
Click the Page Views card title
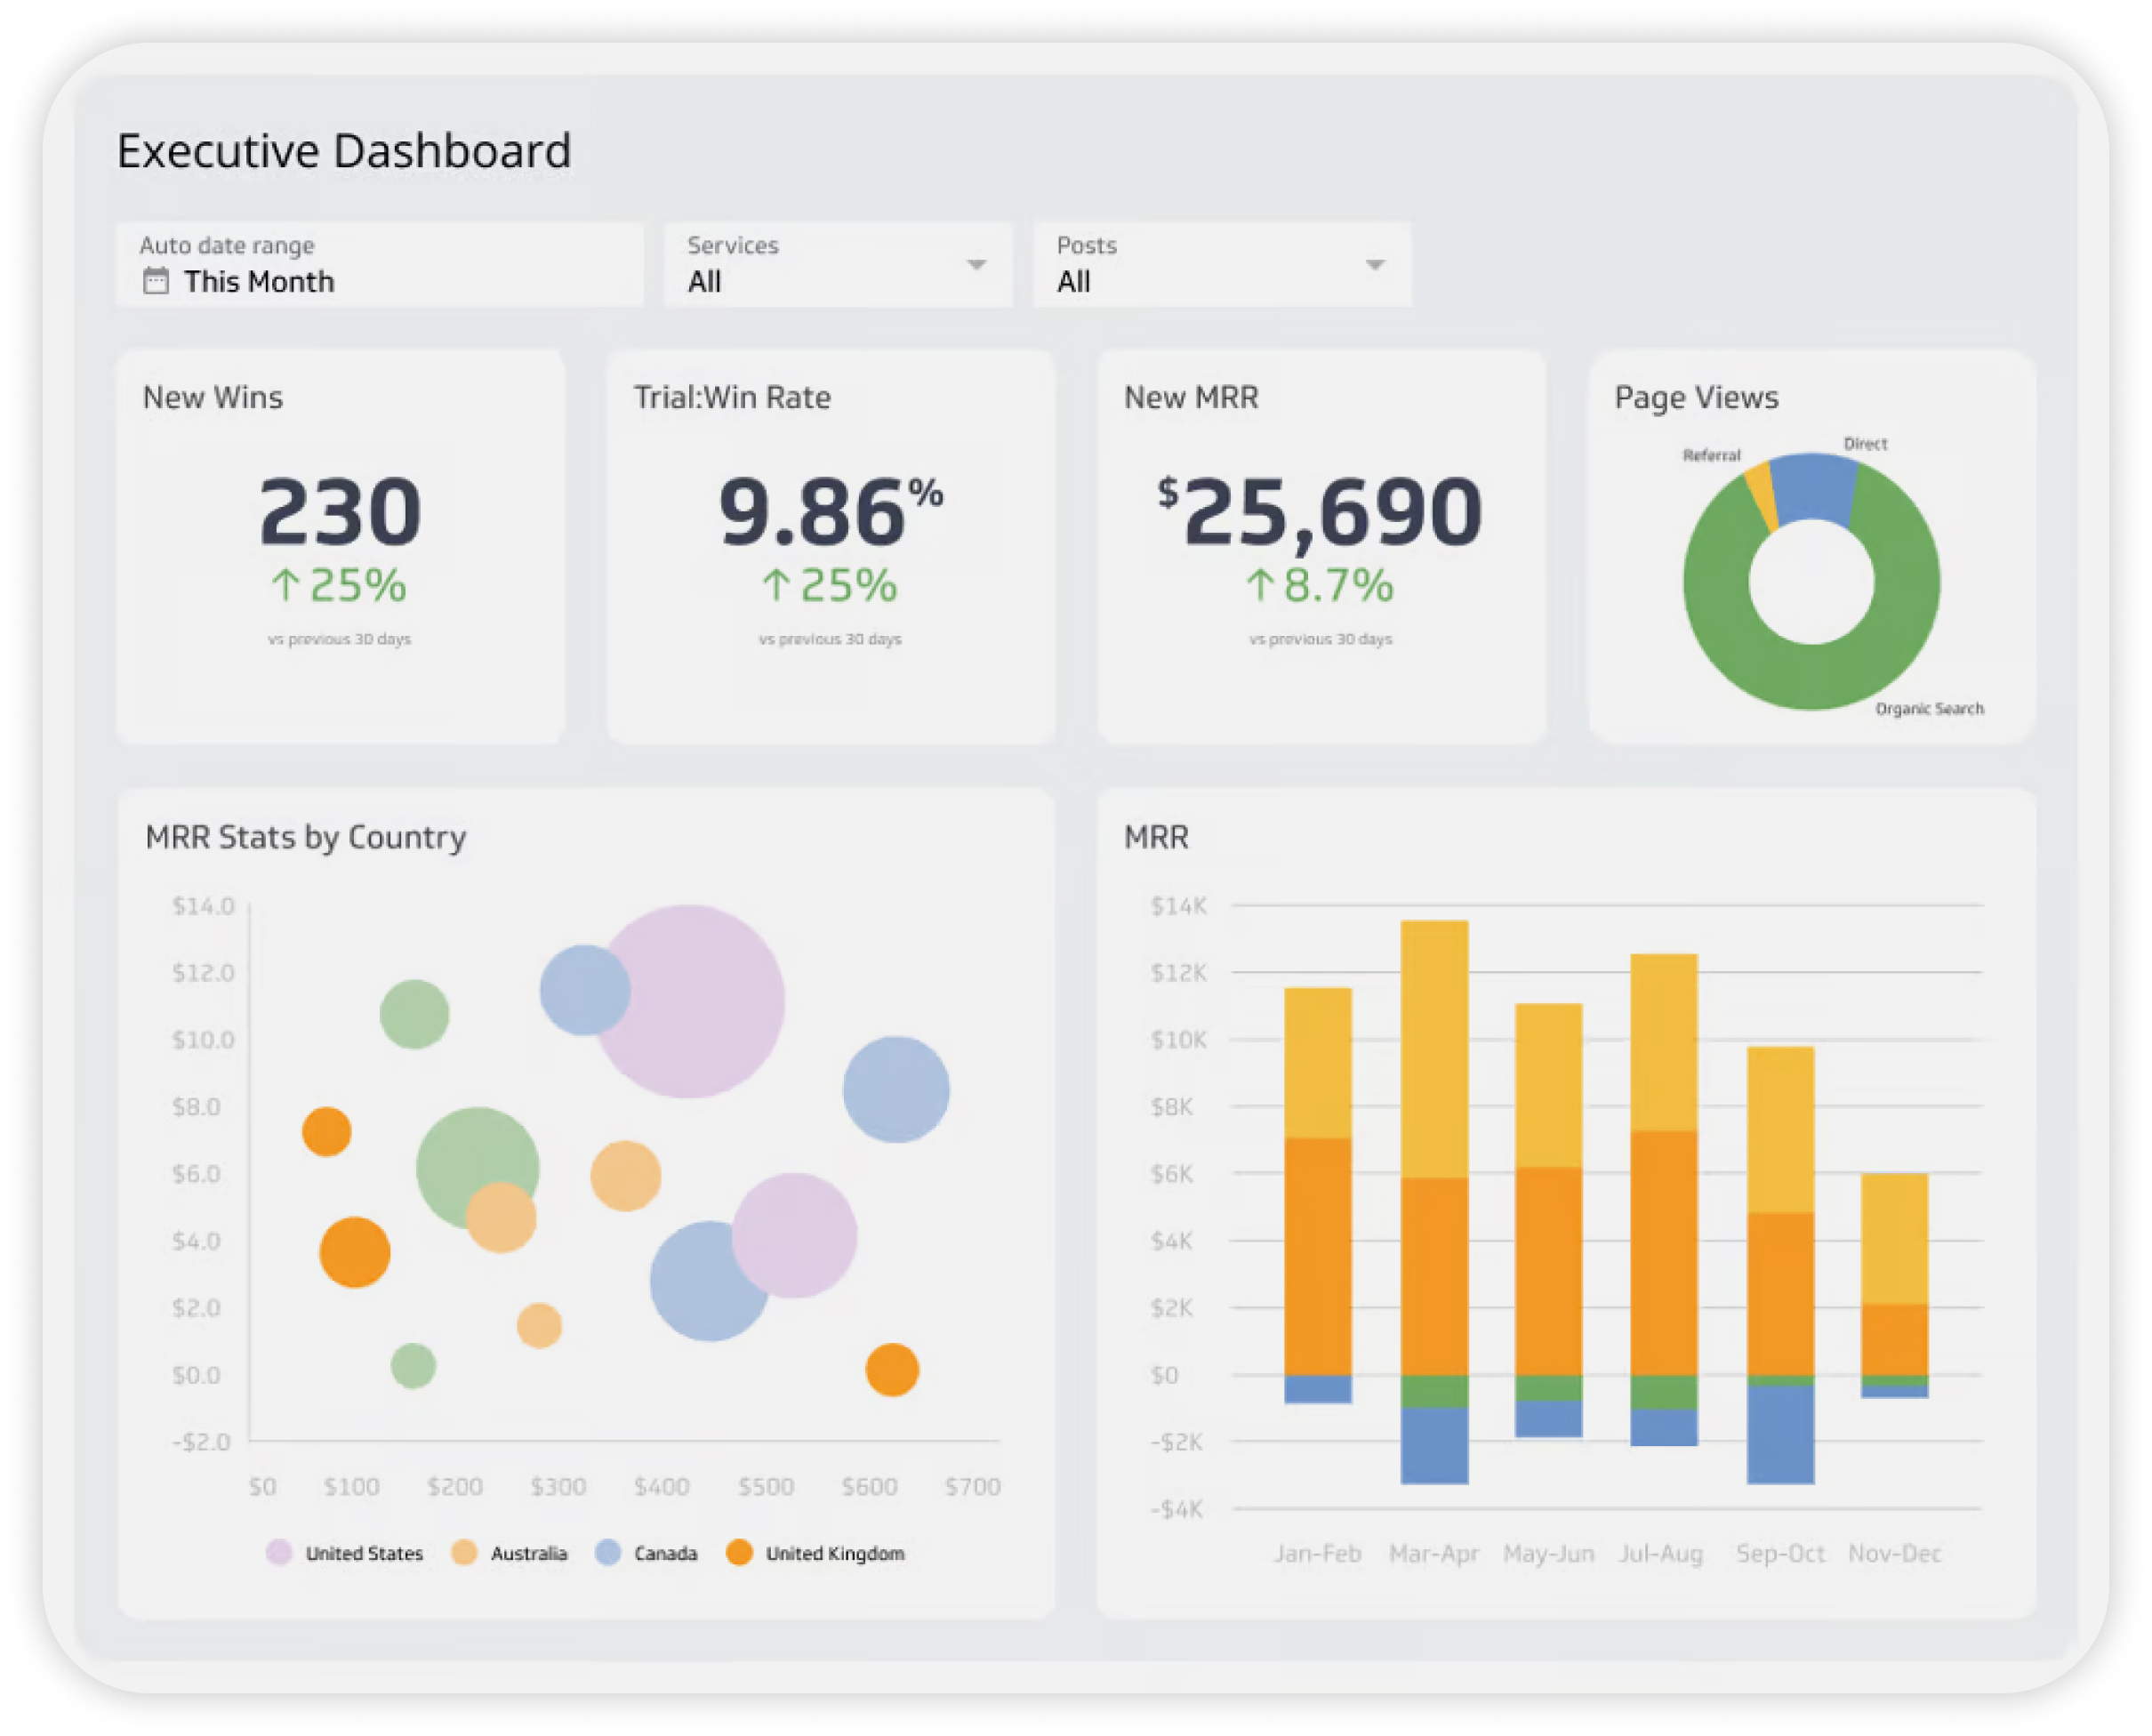pyautogui.click(x=1695, y=397)
